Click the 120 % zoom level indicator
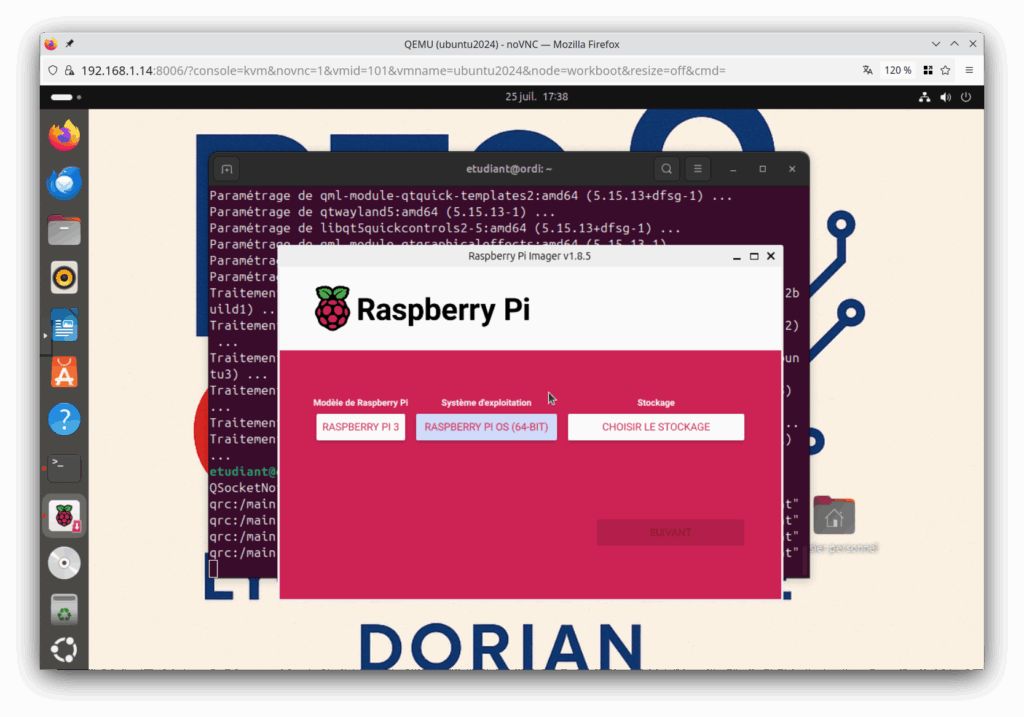 pos(898,70)
